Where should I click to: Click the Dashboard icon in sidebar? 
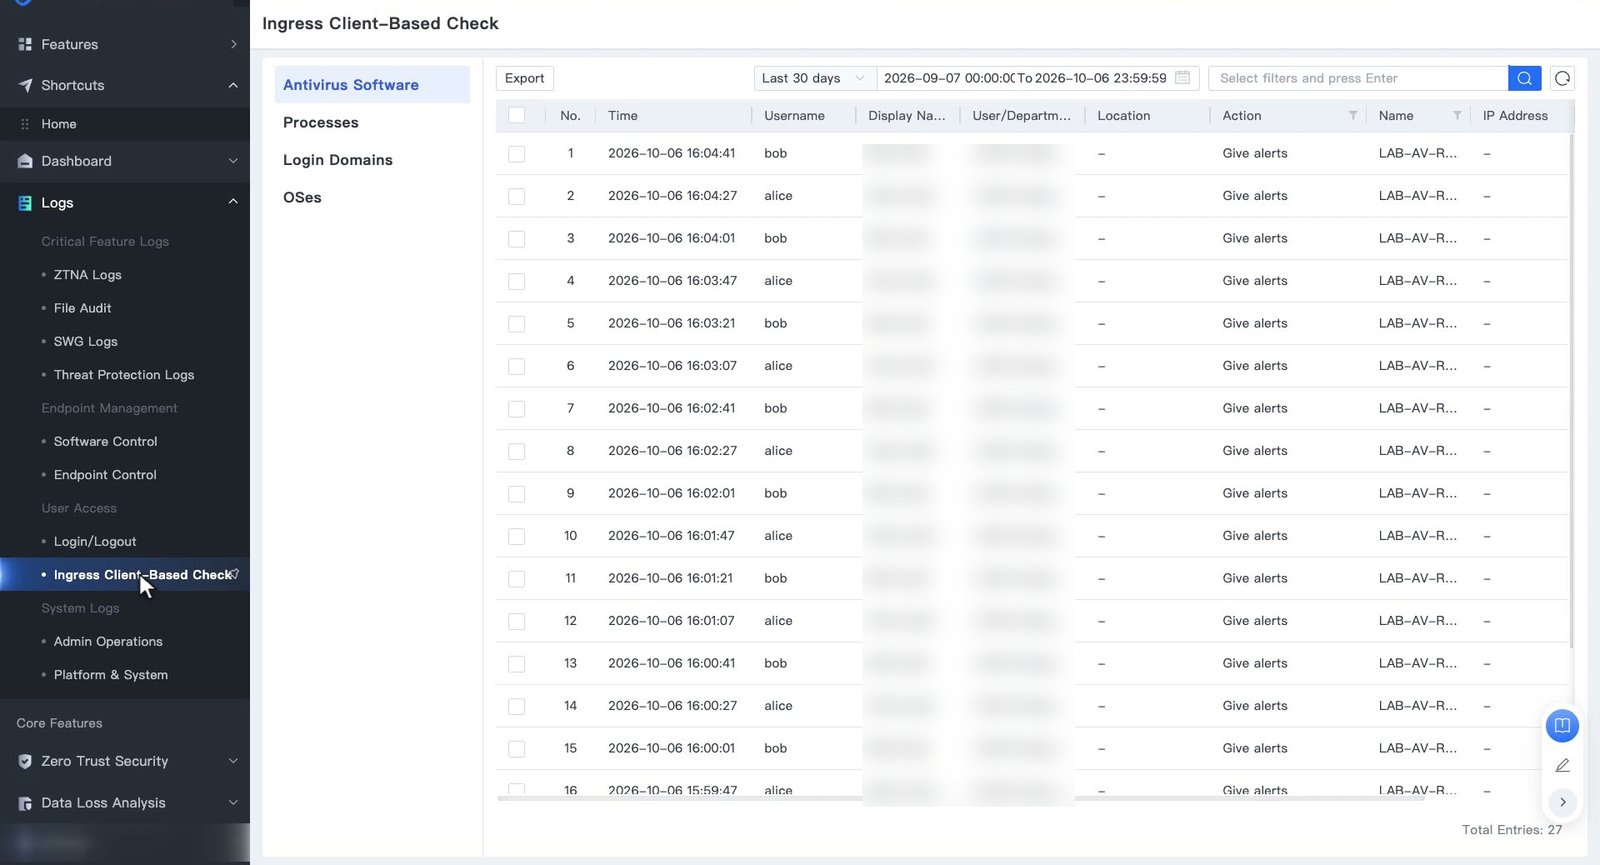point(25,161)
